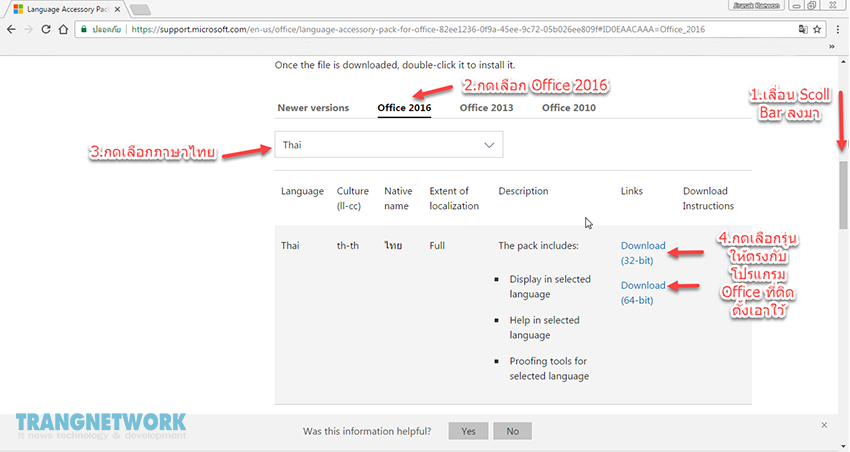Click the scrollbar up arrow
The height and width of the screenshot is (452, 850).
843,62
